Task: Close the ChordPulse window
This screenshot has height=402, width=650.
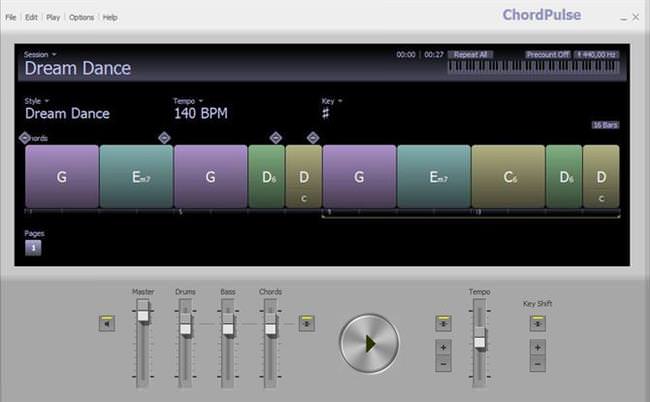Action: click(635, 17)
